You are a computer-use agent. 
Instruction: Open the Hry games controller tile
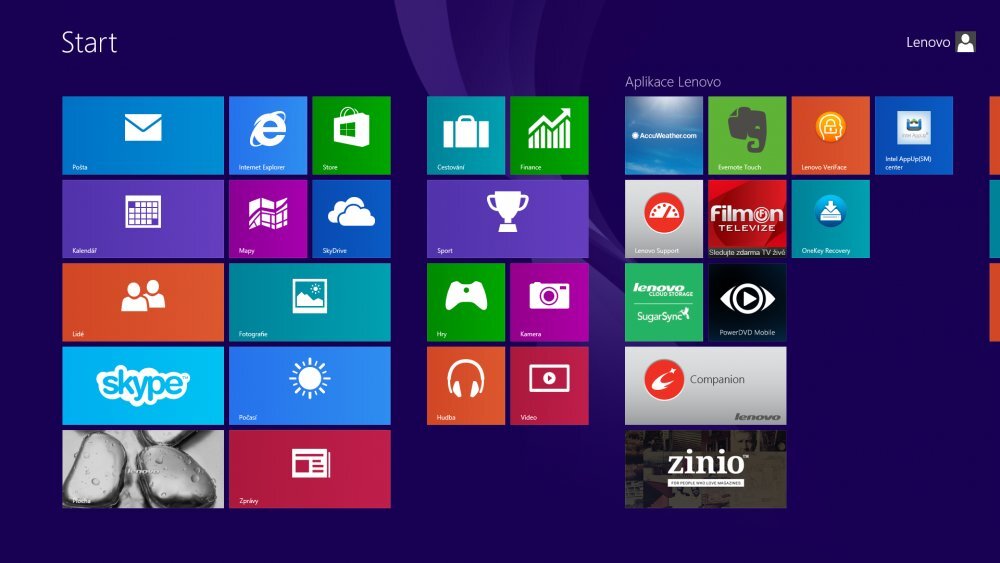(466, 302)
